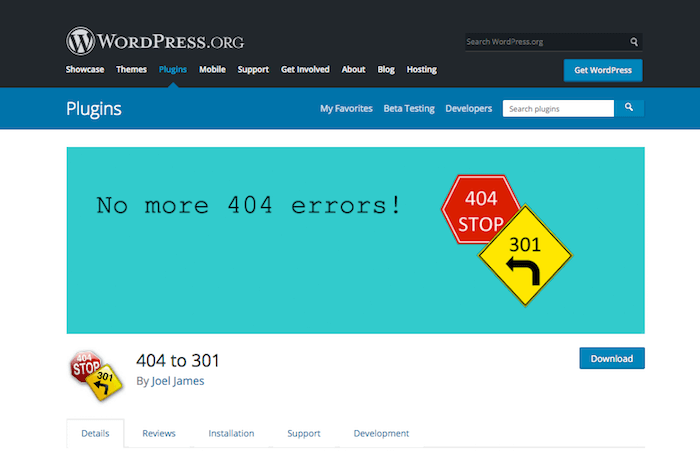Open the Installation tab
The height and width of the screenshot is (453, 700).
(231, 433)
